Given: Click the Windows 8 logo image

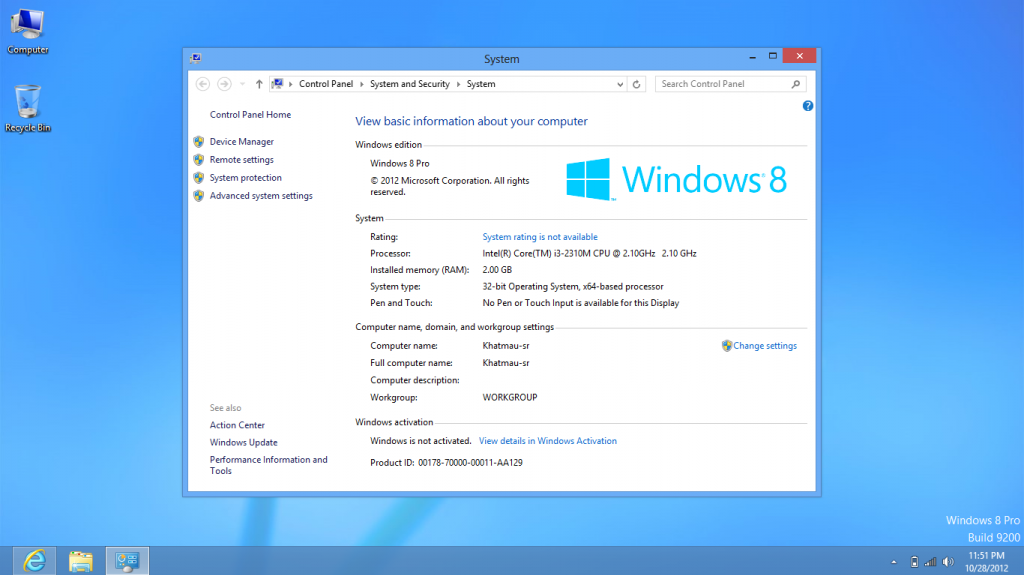Looking at the screenshot, I should [x=677, y=179].
